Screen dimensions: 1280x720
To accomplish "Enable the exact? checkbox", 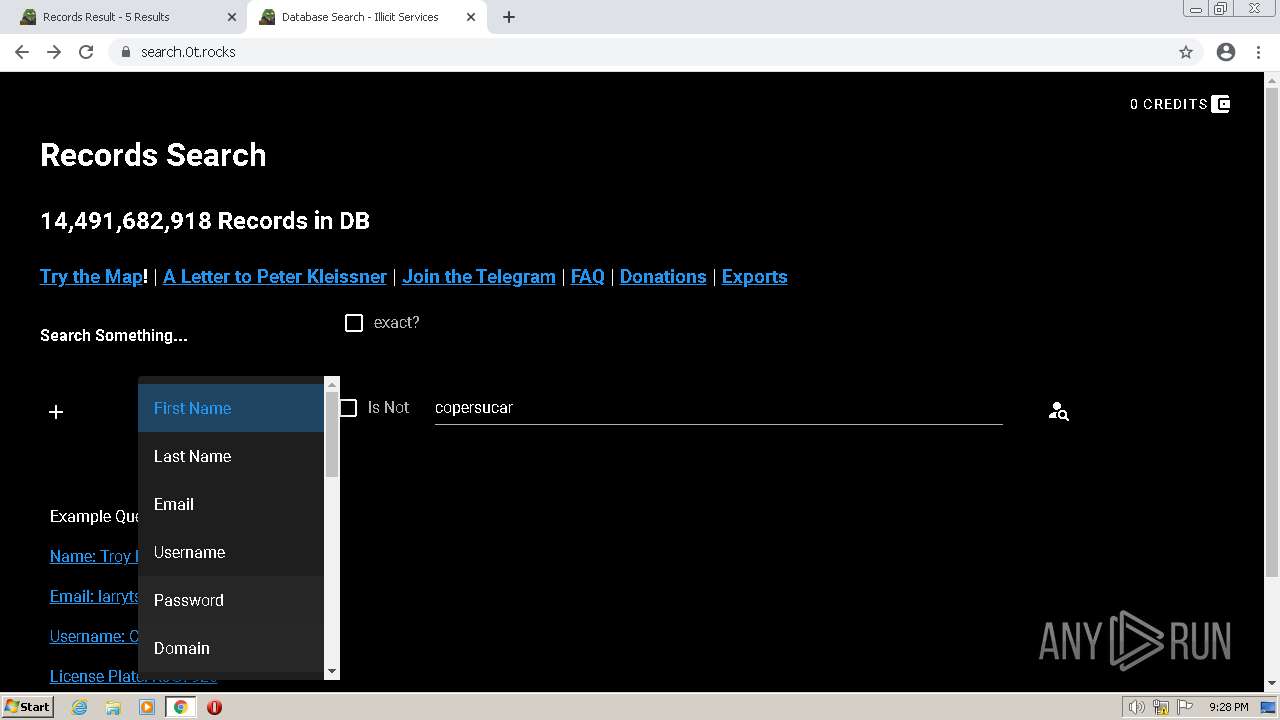I will pyautogui.click(x=354, y=323).
